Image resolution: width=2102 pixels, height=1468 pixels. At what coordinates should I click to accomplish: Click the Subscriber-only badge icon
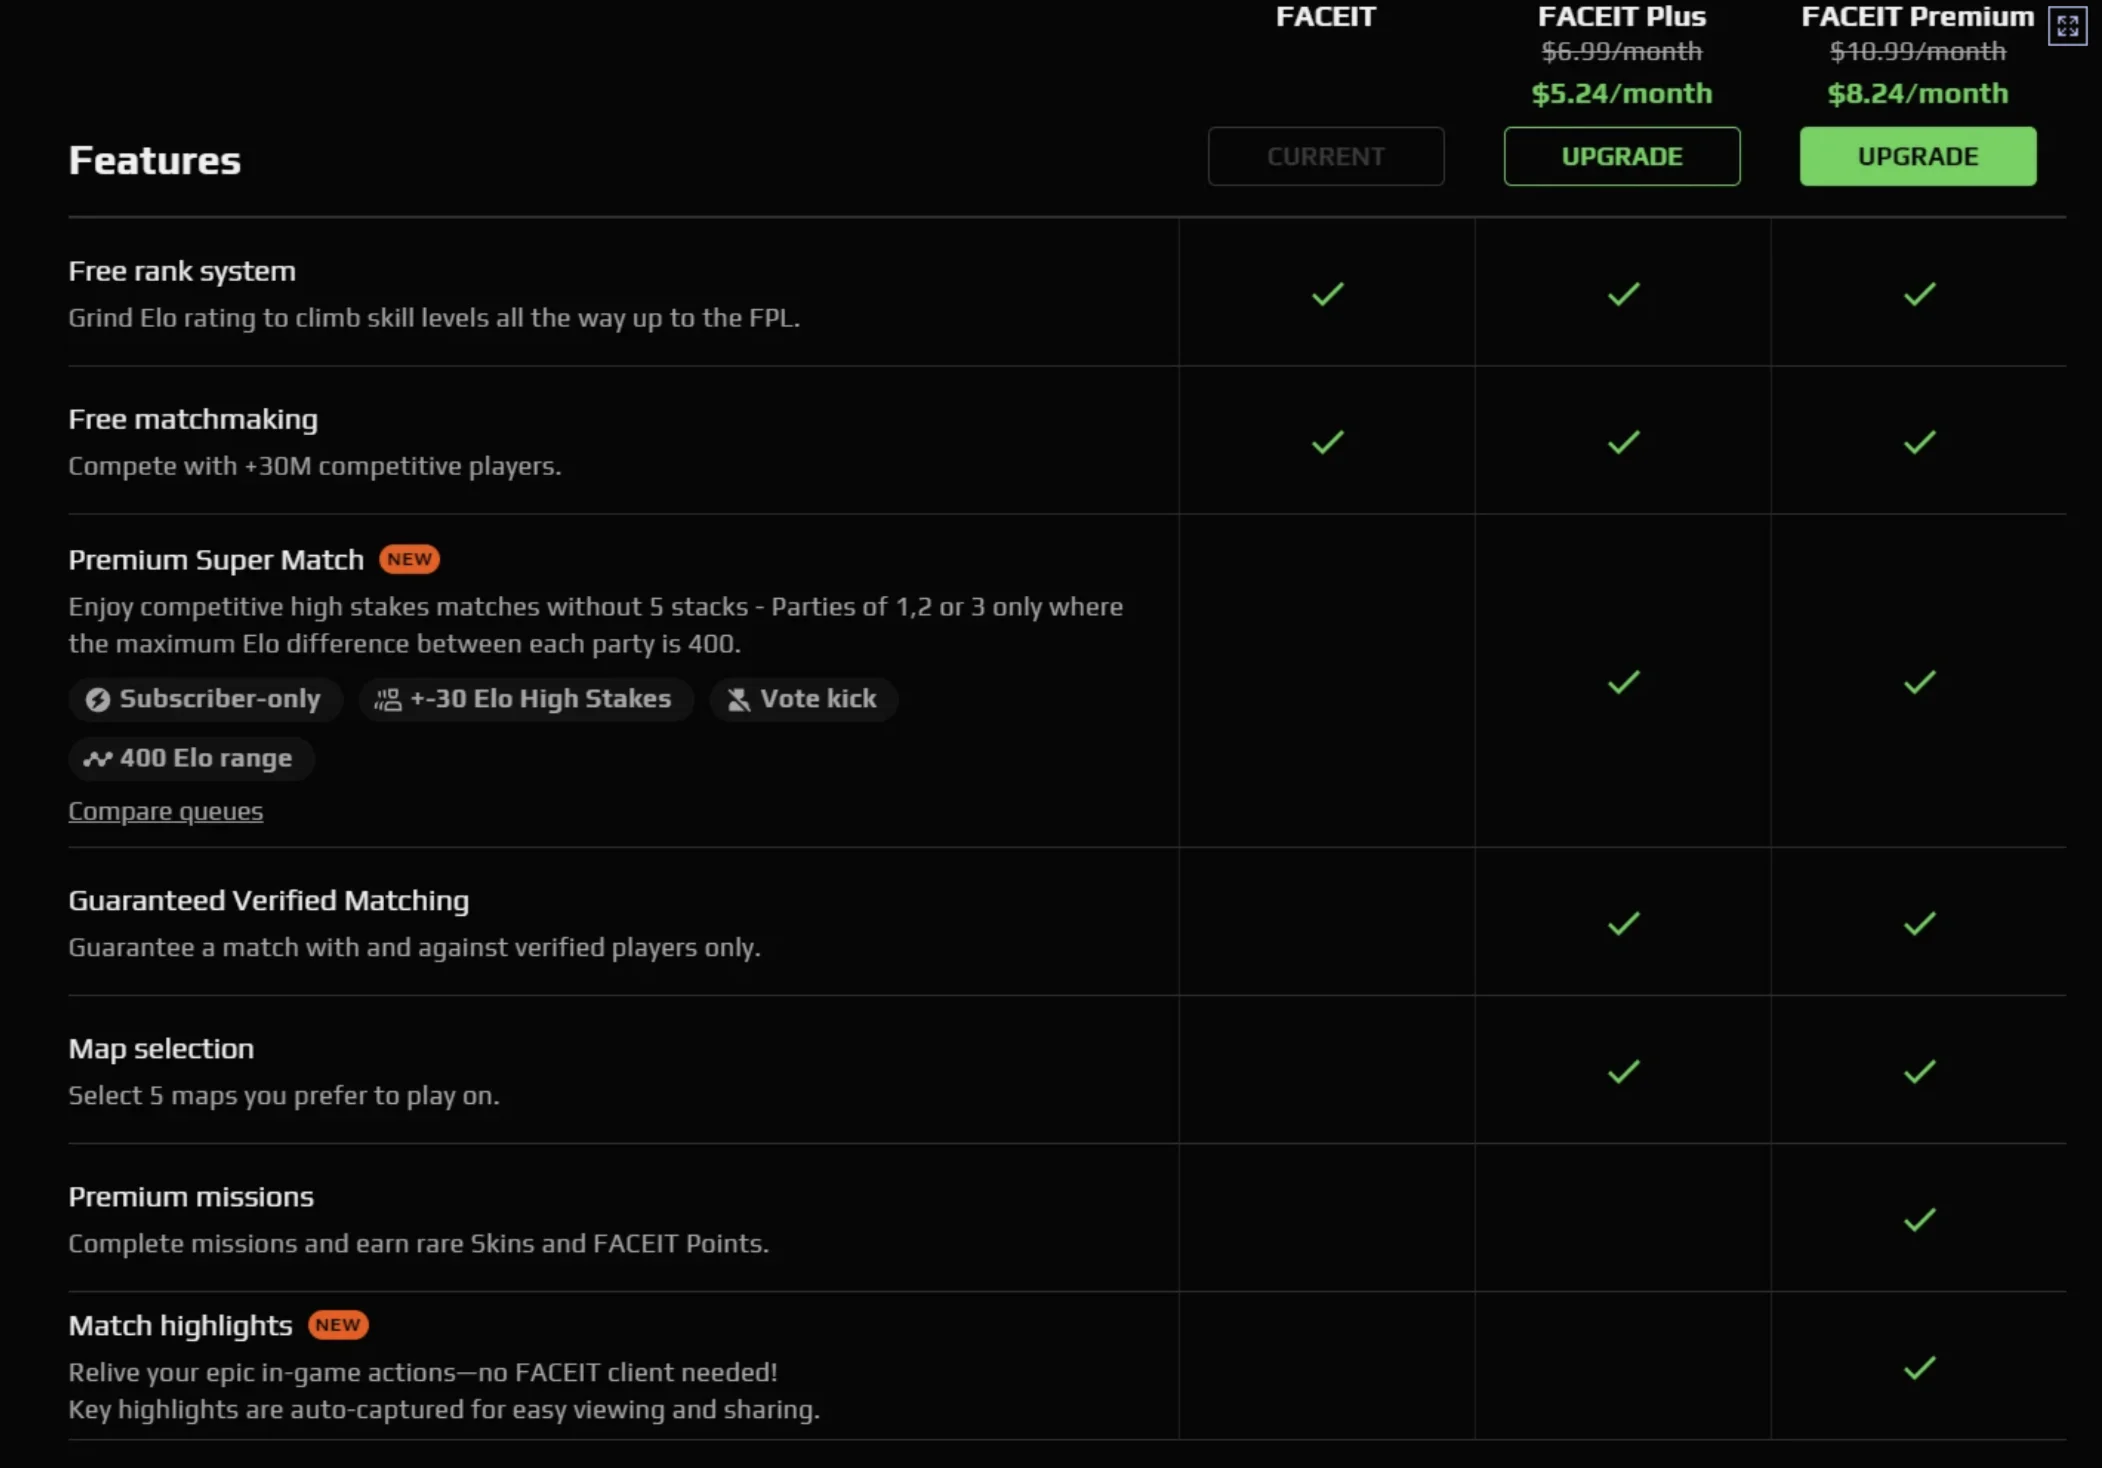click(x=97, y=700)
